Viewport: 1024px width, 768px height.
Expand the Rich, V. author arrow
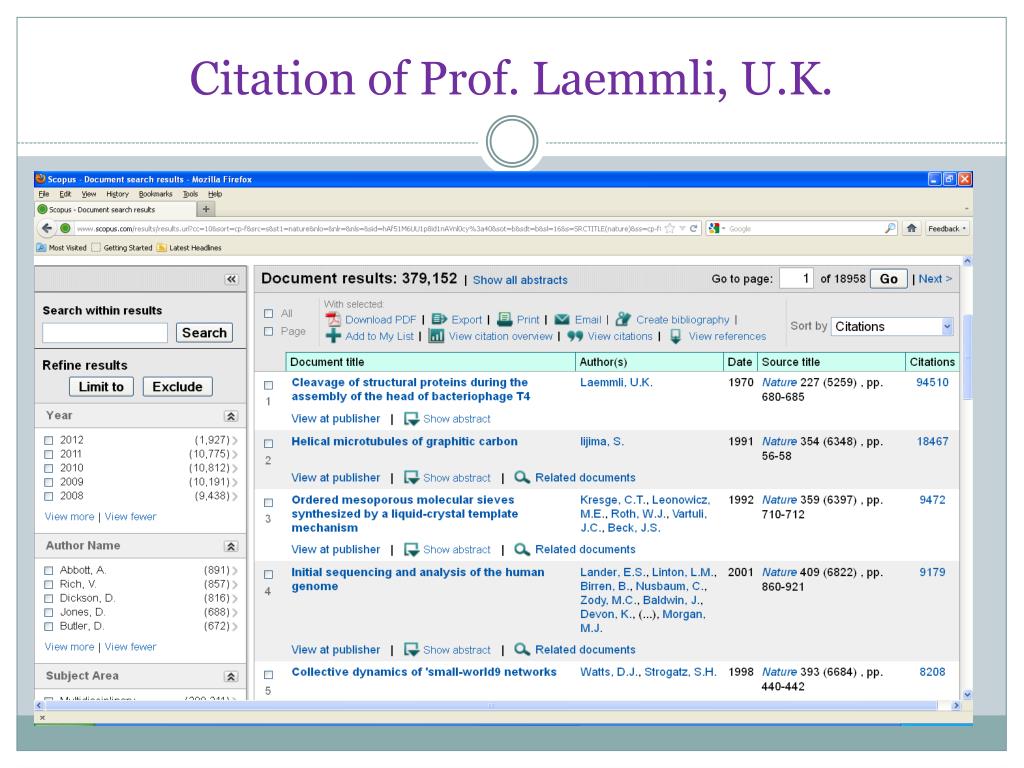[235, 584]
